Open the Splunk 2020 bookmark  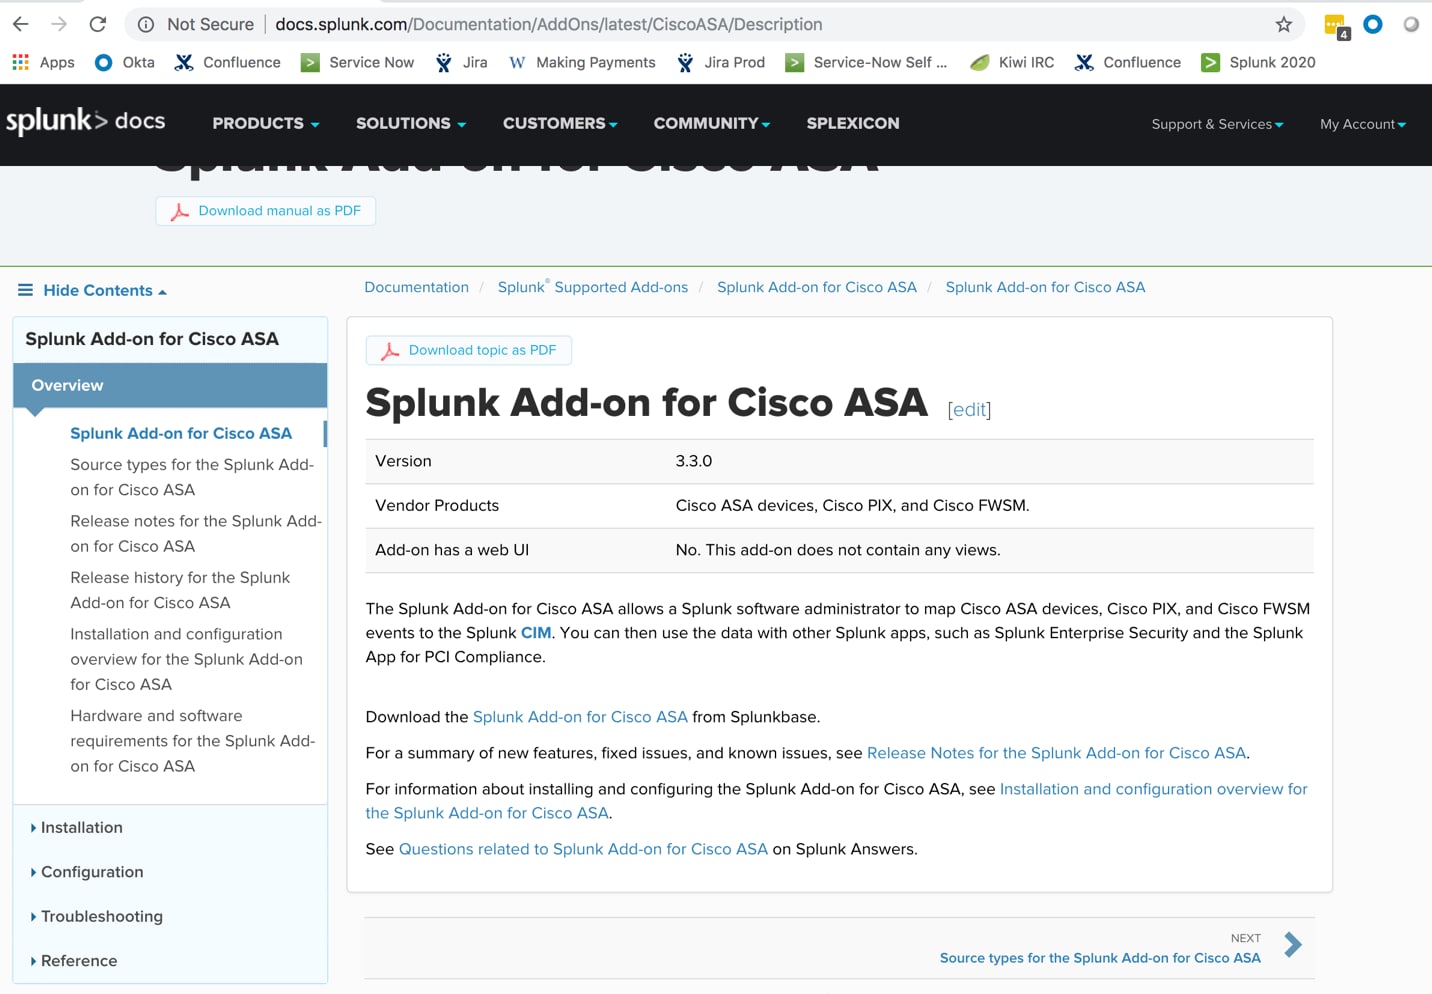click(x=1258, y=62)
